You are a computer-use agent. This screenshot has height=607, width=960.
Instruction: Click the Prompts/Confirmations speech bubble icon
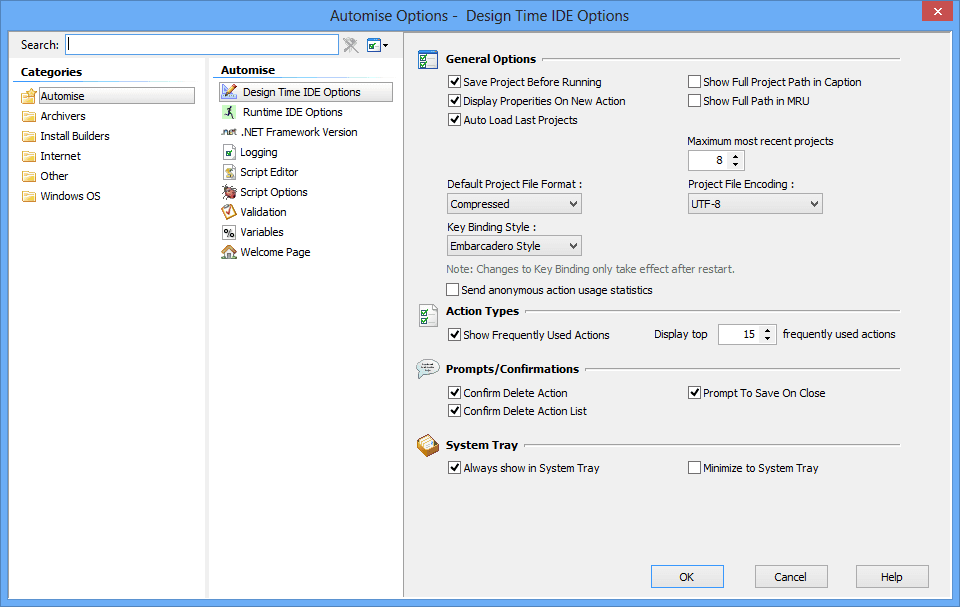tap(427, 369)
